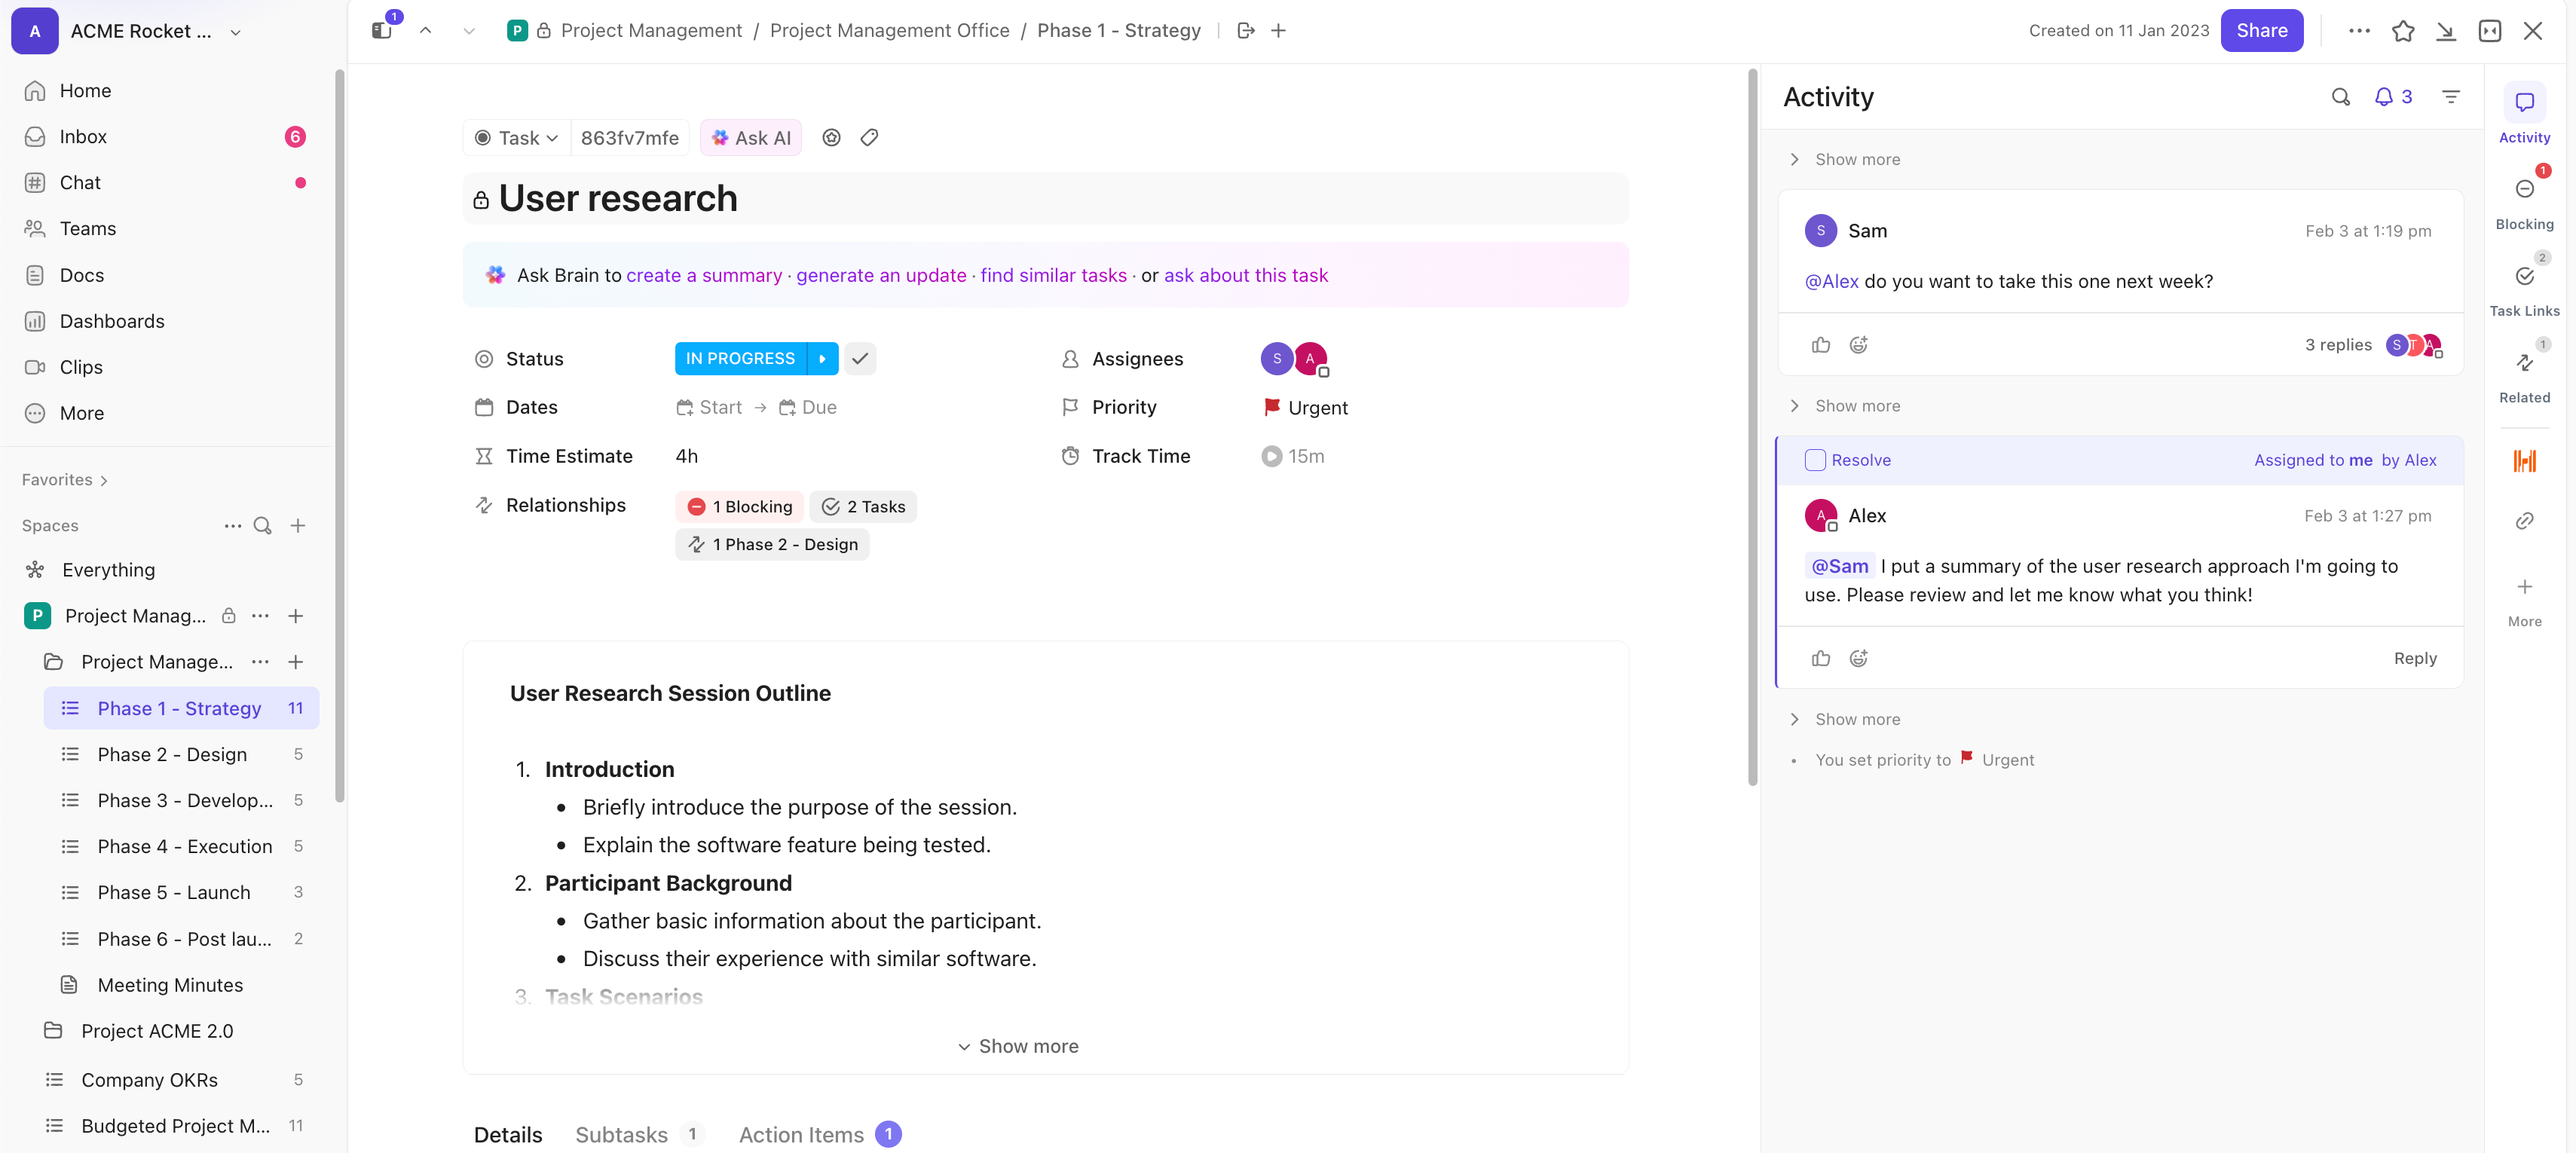
Task: Open the ACME Rocket workspace switcher
Action: click(140, 31)
